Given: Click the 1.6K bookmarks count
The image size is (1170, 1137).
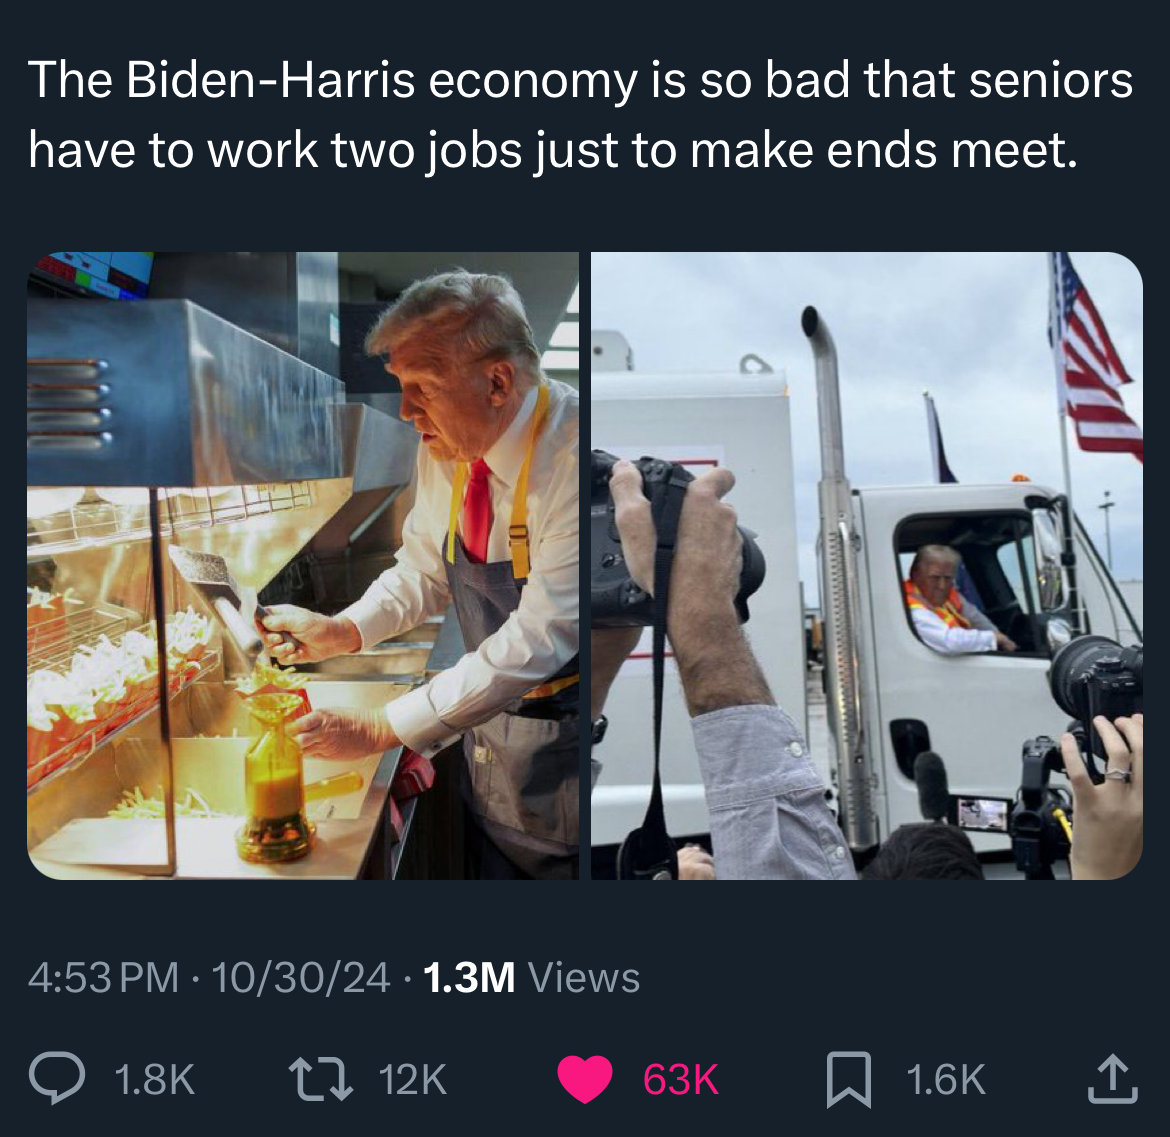Looking at the screenshot, I should [945, 1080].
